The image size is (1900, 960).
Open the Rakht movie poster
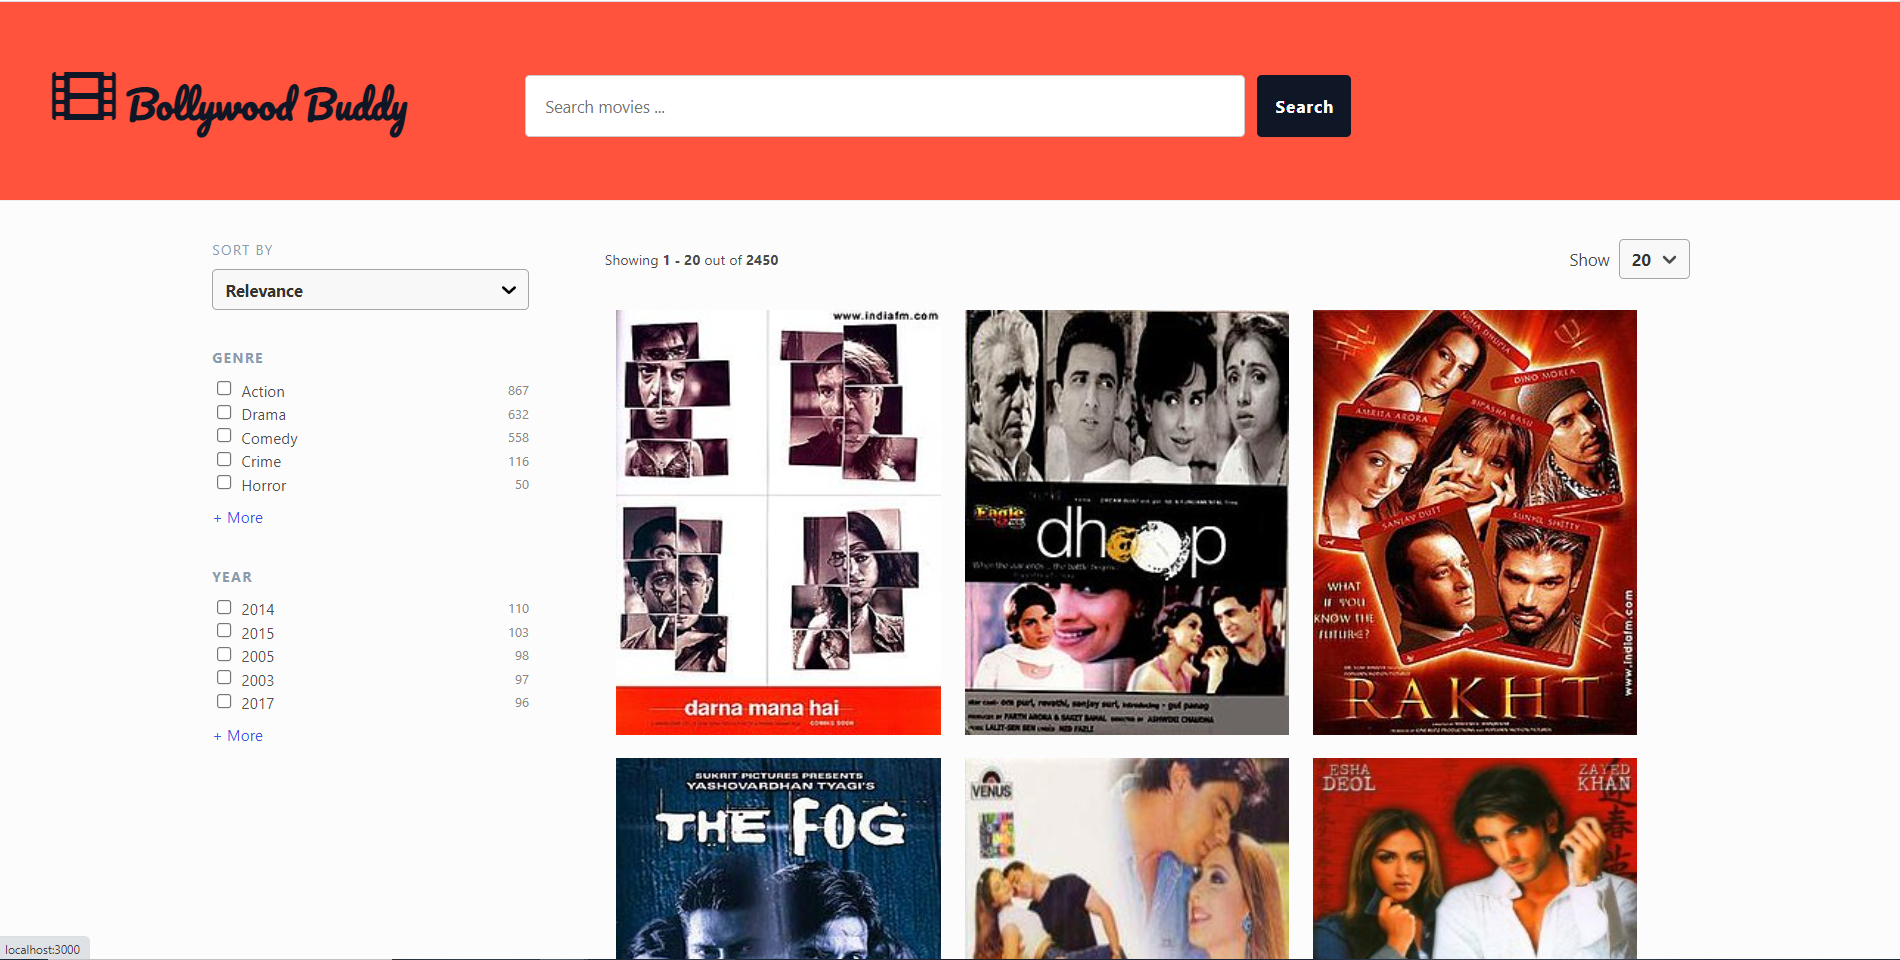pos(1475,522)
